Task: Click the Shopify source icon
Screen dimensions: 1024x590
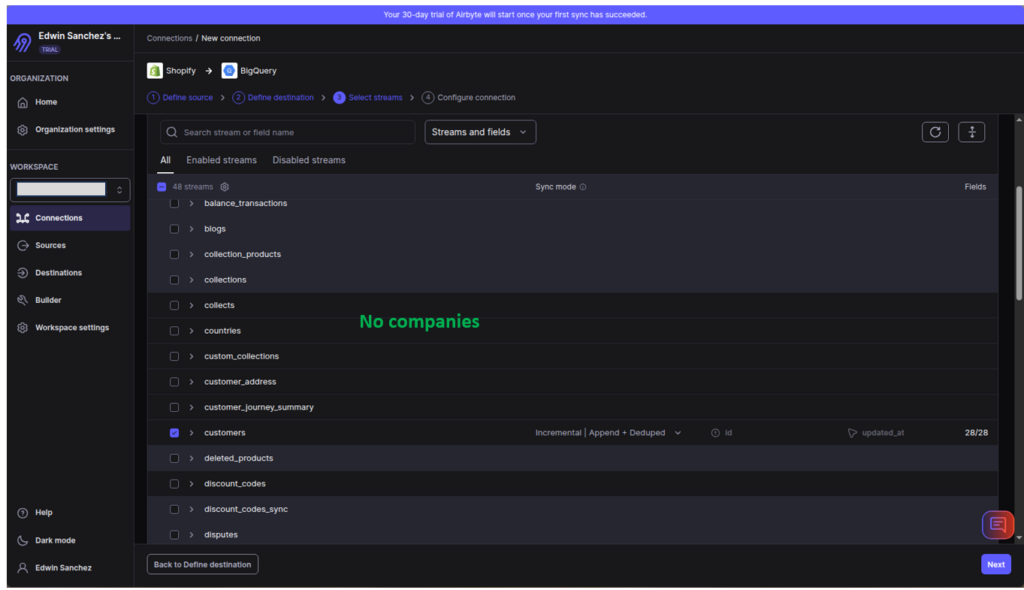Action: tap(155, 71)
